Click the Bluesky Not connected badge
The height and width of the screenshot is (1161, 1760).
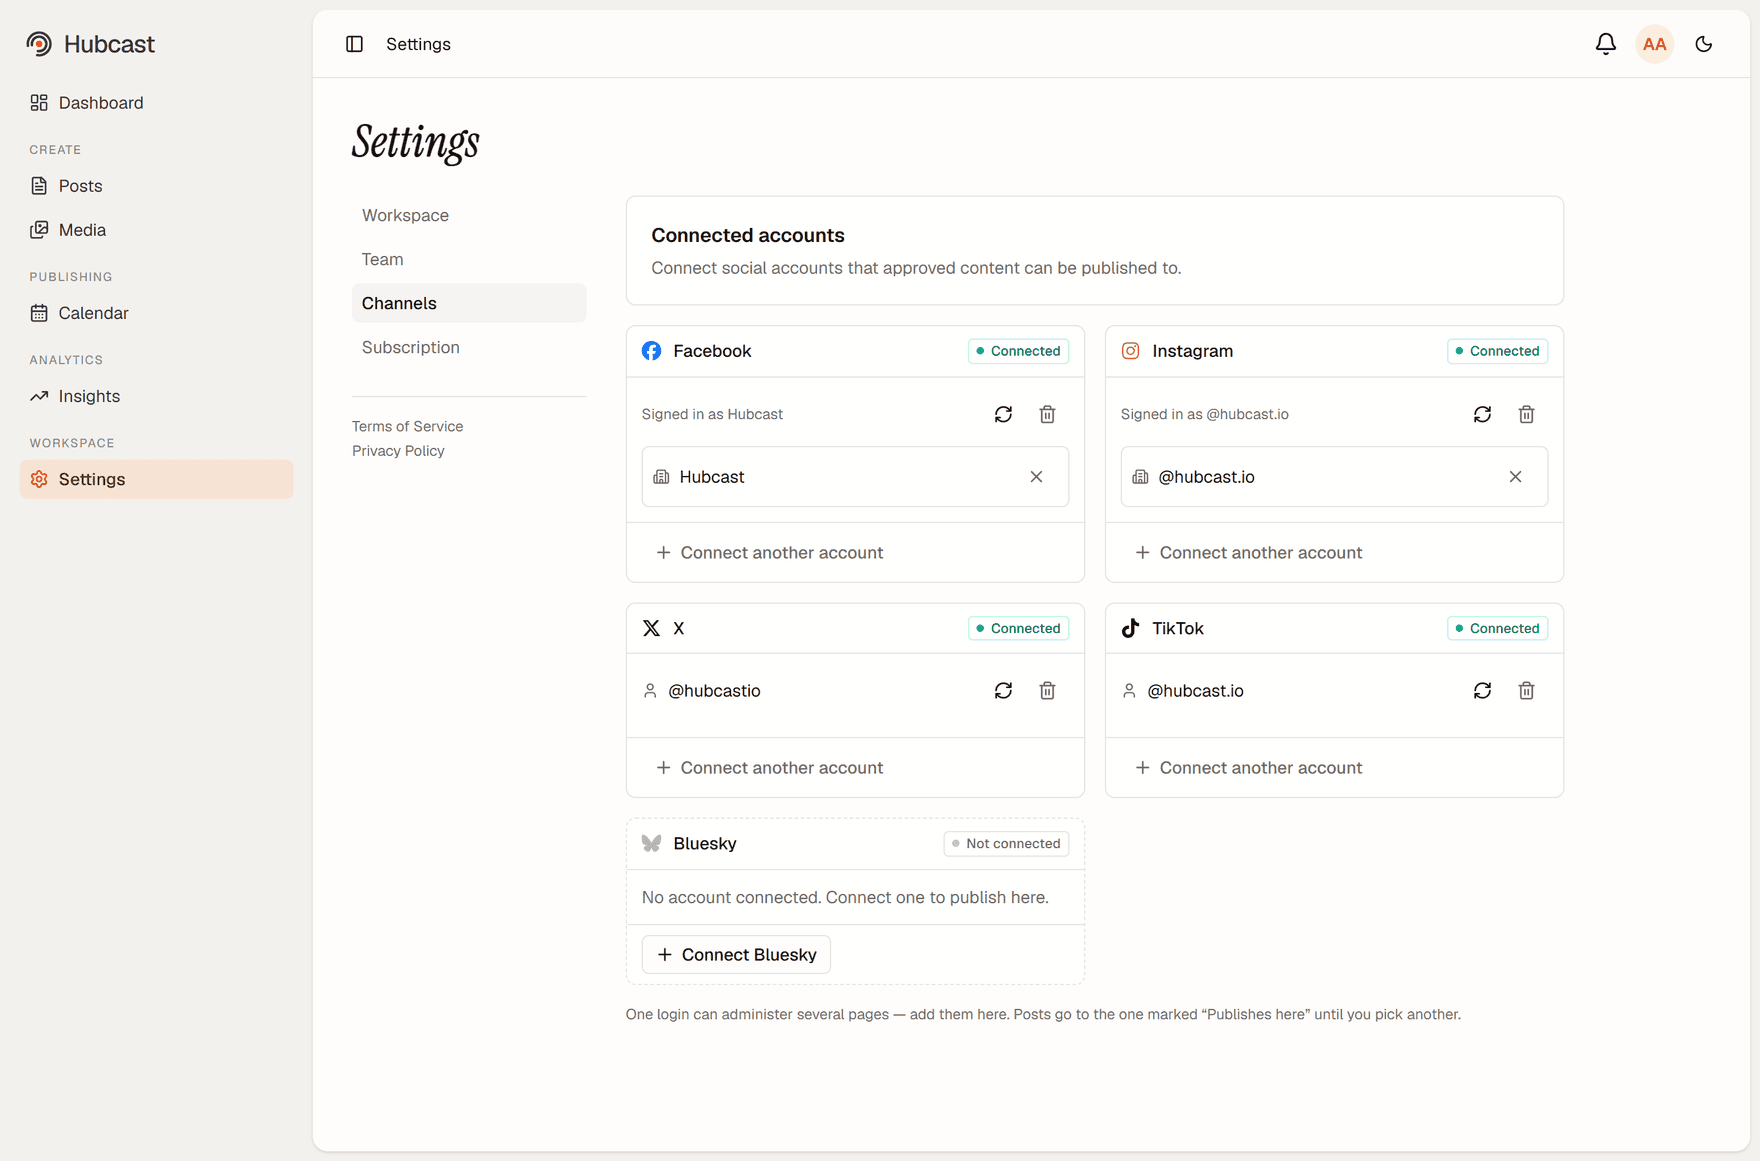[1006, 844]
